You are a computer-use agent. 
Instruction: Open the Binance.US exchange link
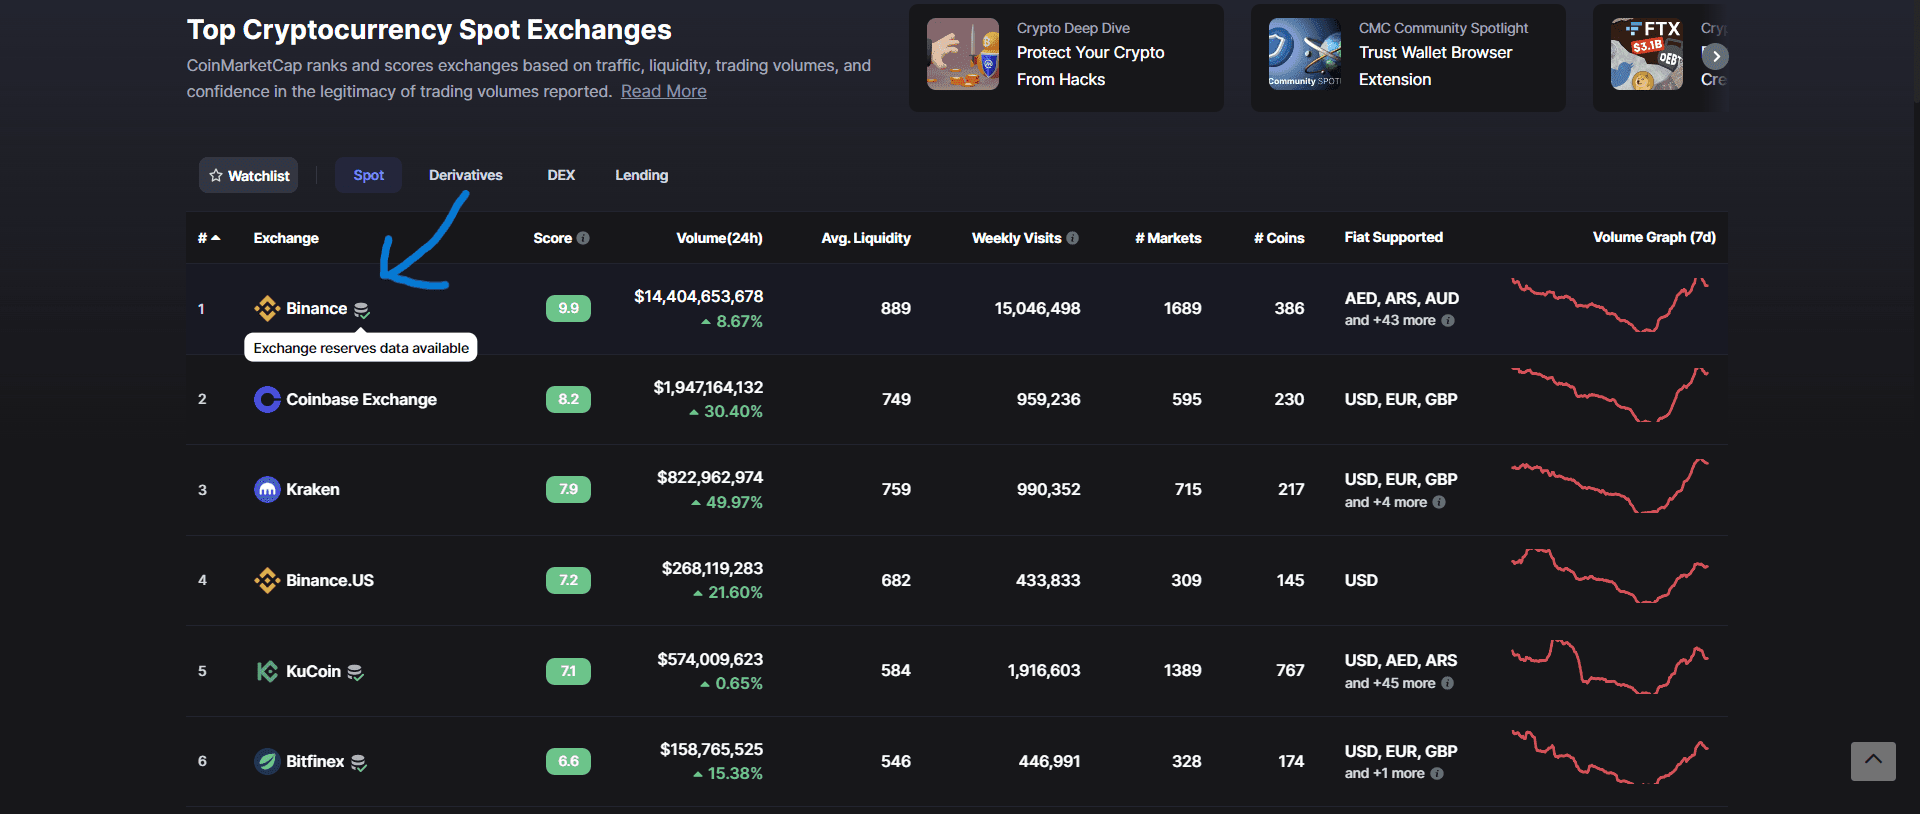[x=329, y=581]
